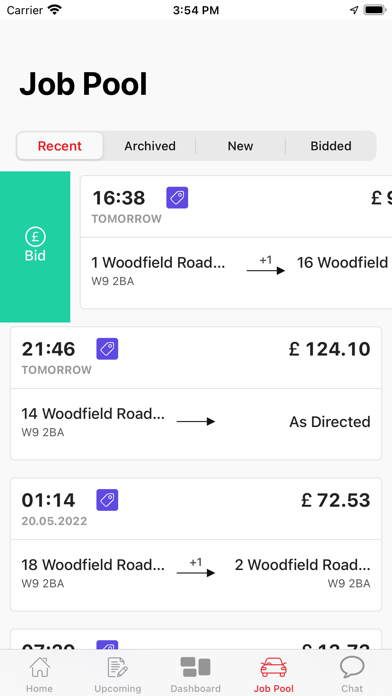
Task: Tap the As Directed destination text
Action: pos(330,422)
